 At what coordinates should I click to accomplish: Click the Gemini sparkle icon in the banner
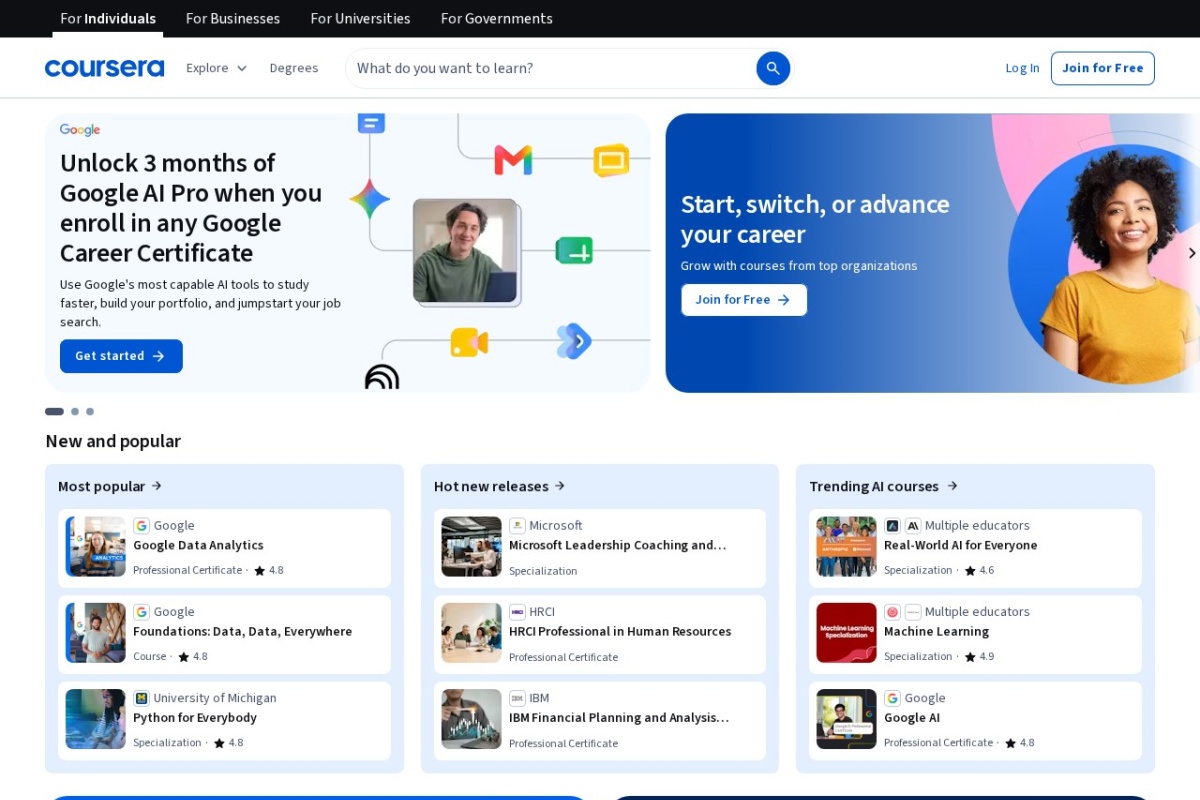pos(369,200)
